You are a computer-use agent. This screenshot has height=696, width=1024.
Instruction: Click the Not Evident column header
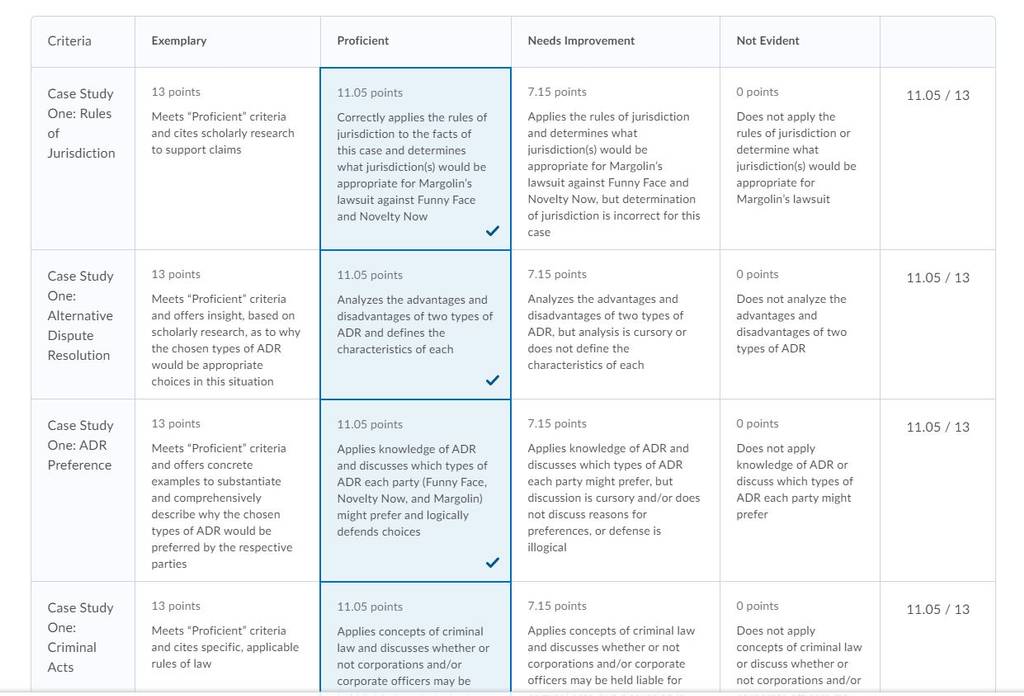767,40
